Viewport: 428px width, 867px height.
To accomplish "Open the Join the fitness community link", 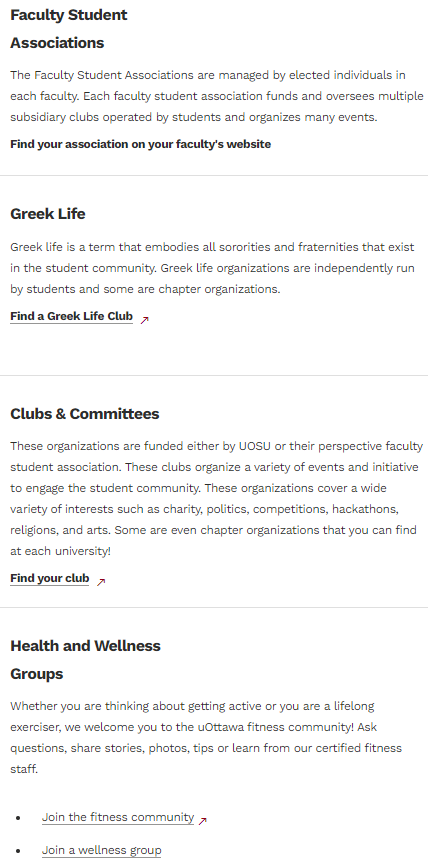I will coord(118,817).
